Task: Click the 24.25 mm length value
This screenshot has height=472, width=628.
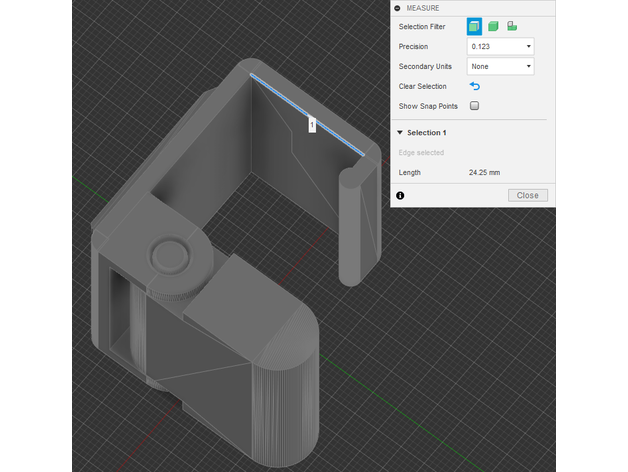Action: pyautogui.click(x=483, y=172)
